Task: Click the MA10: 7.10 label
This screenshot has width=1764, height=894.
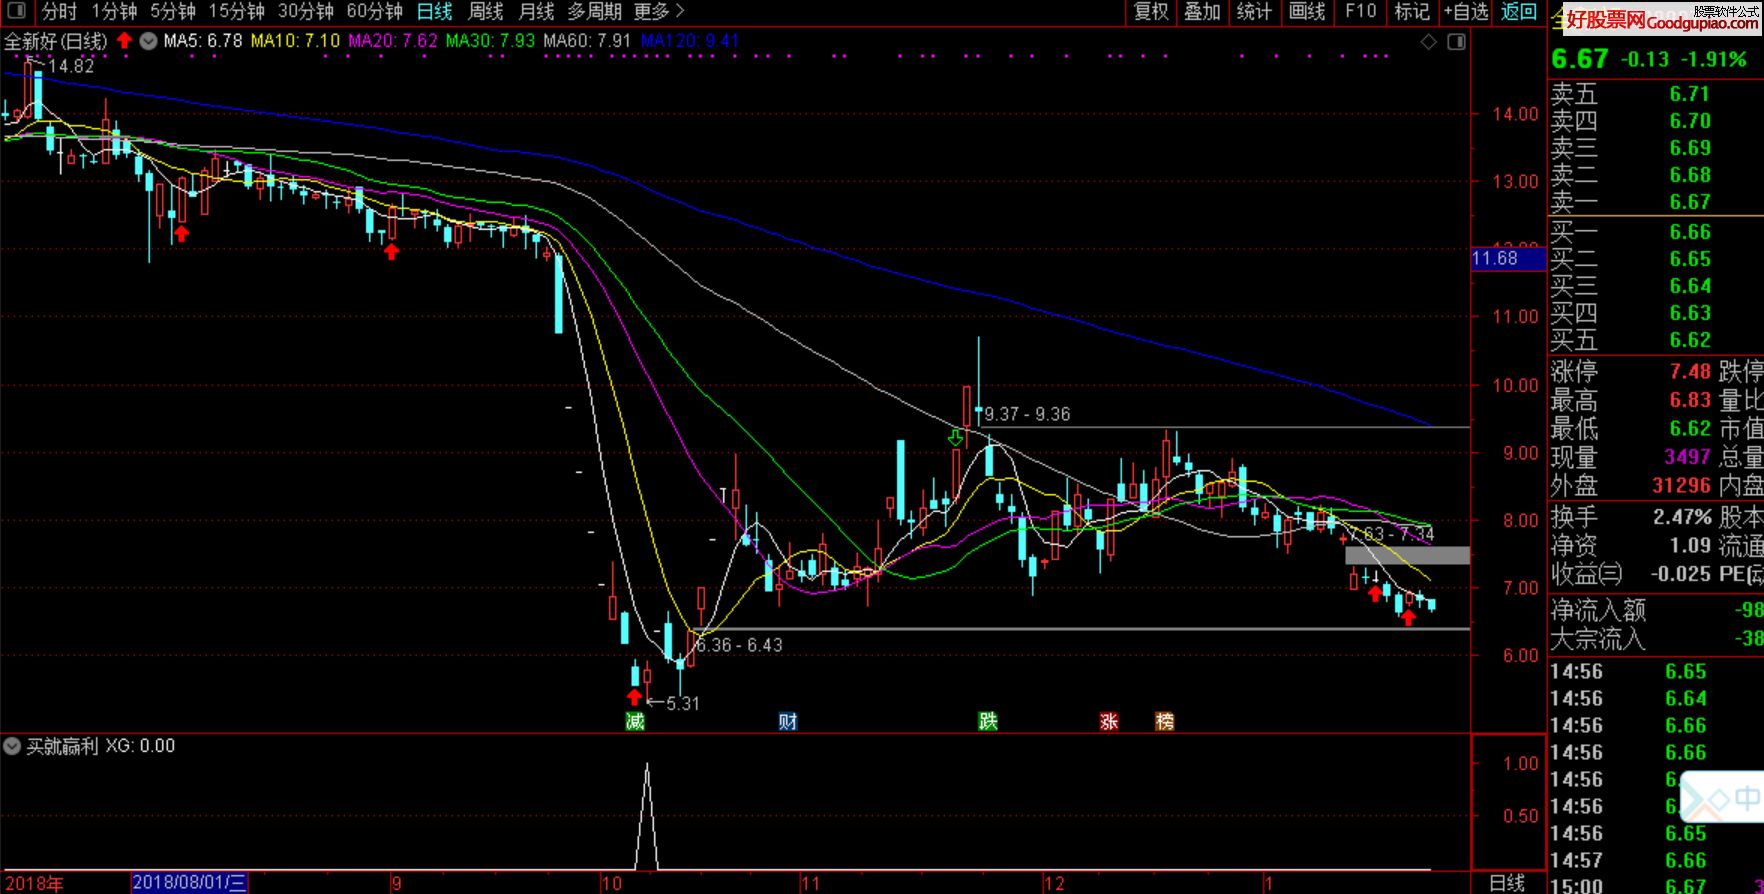Action: coord(295,41)
